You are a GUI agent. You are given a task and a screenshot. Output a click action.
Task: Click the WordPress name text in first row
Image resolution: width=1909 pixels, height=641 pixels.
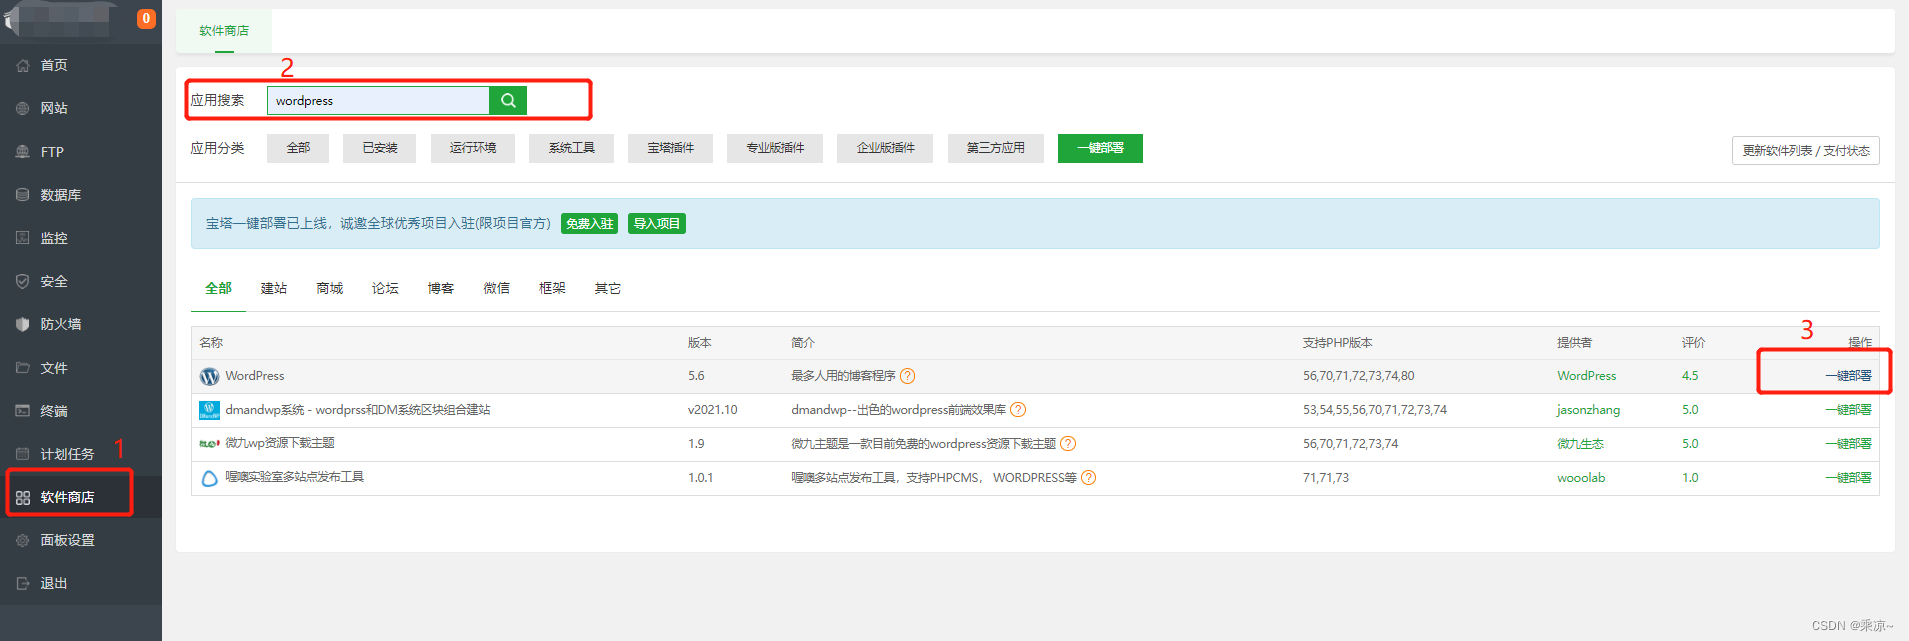coord(255,376)
